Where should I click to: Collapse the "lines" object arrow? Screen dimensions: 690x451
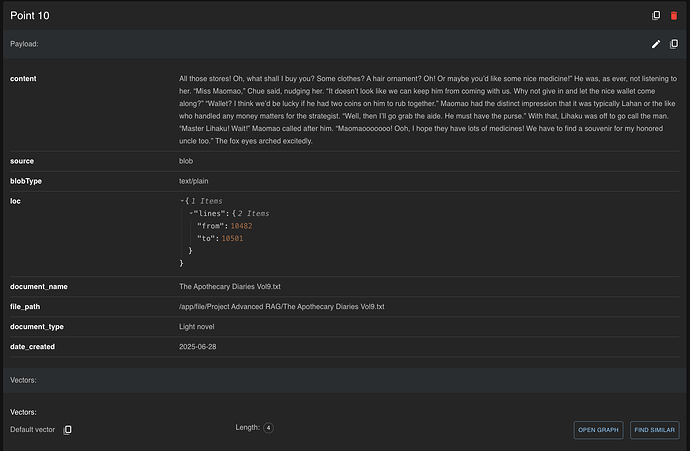point(191,213)
